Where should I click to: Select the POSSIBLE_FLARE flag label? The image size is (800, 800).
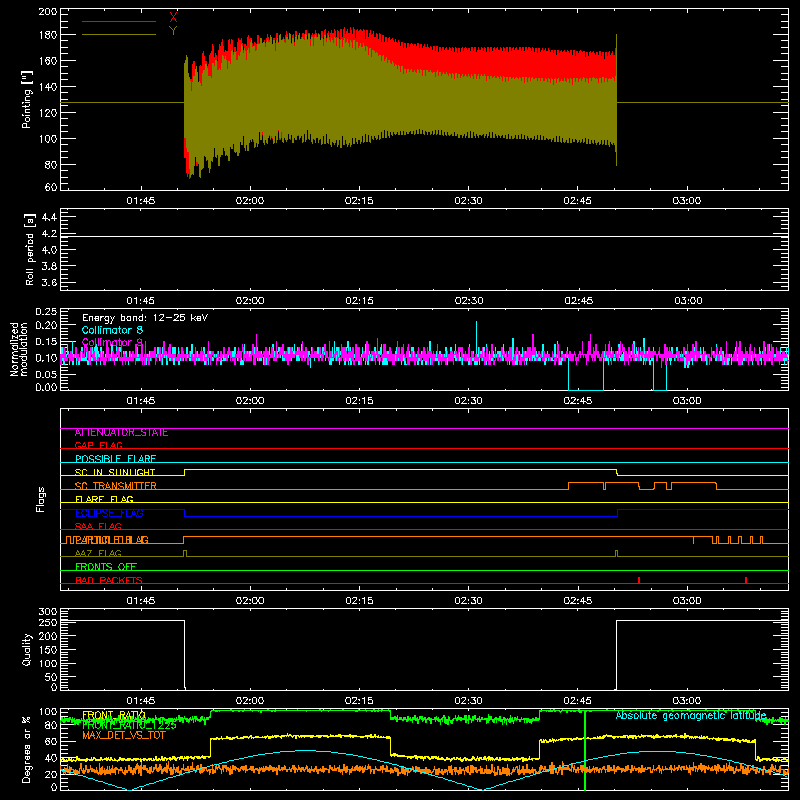tap(115, 459)
